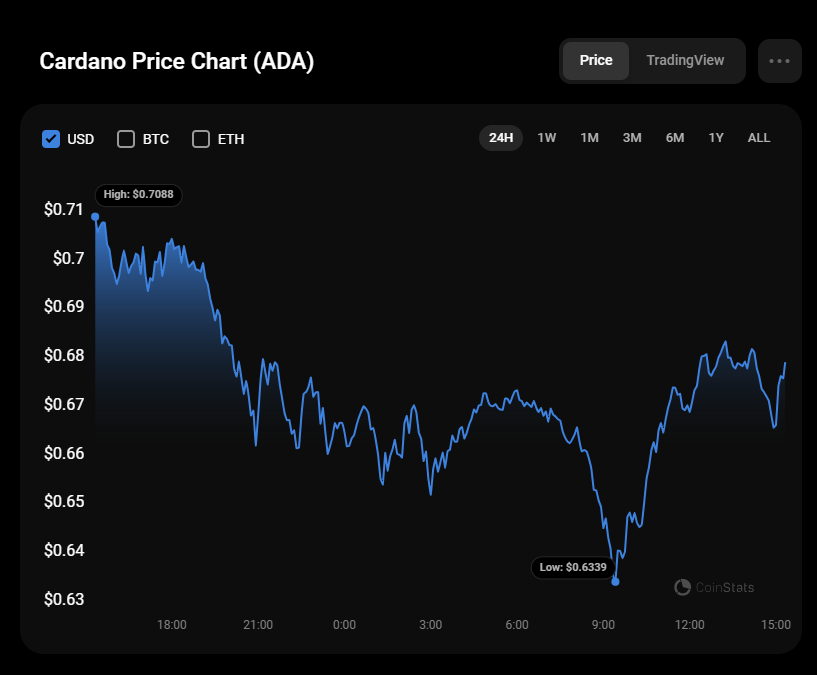This screenshot has width=817, height=675.
Task: Open the three-dots more options menu
Action: click(x=780, y=61)
